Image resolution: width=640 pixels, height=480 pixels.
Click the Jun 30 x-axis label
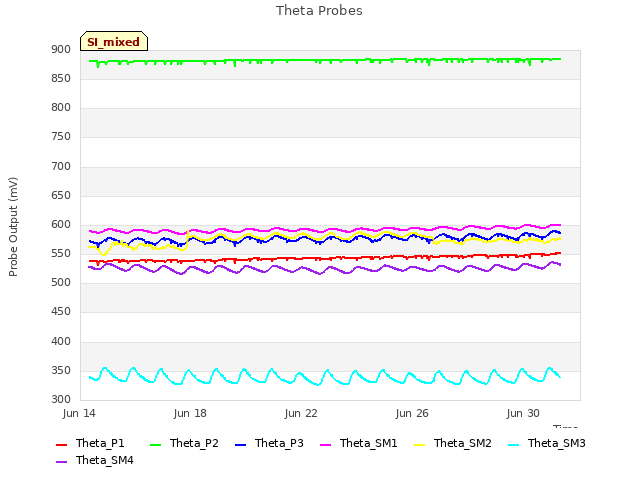point(523,413)
